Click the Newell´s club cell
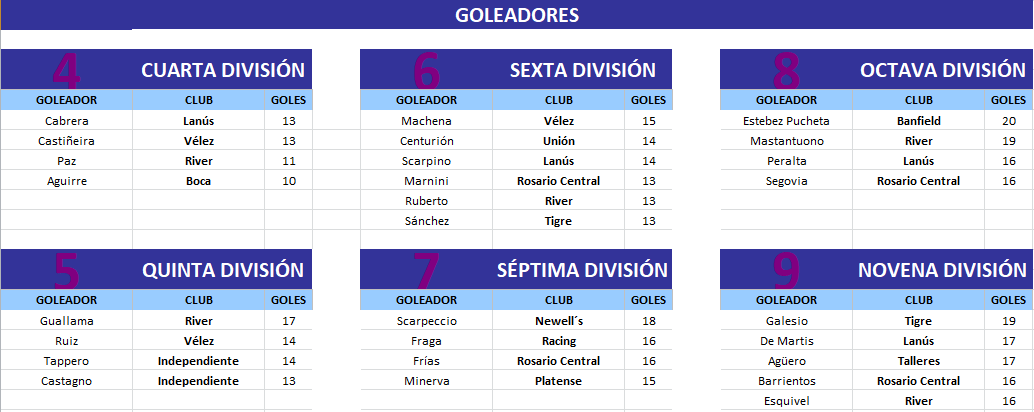The width and height of the screenshot is (1034, 412). (559, 321)
